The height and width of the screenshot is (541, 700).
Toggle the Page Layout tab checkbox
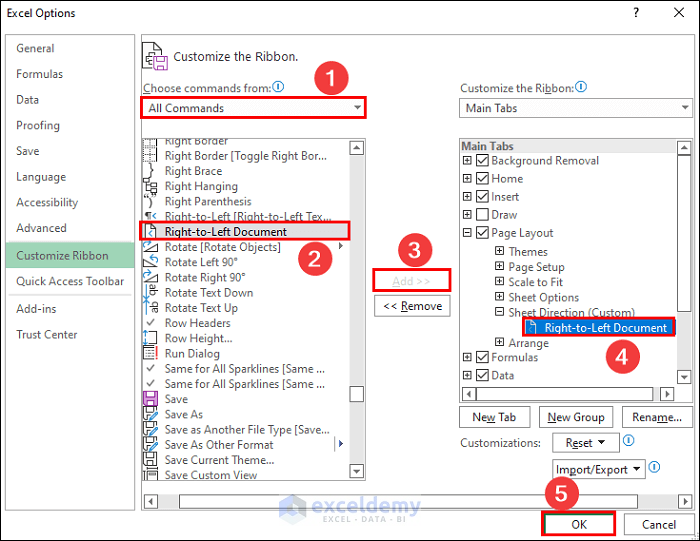point(482,233)
